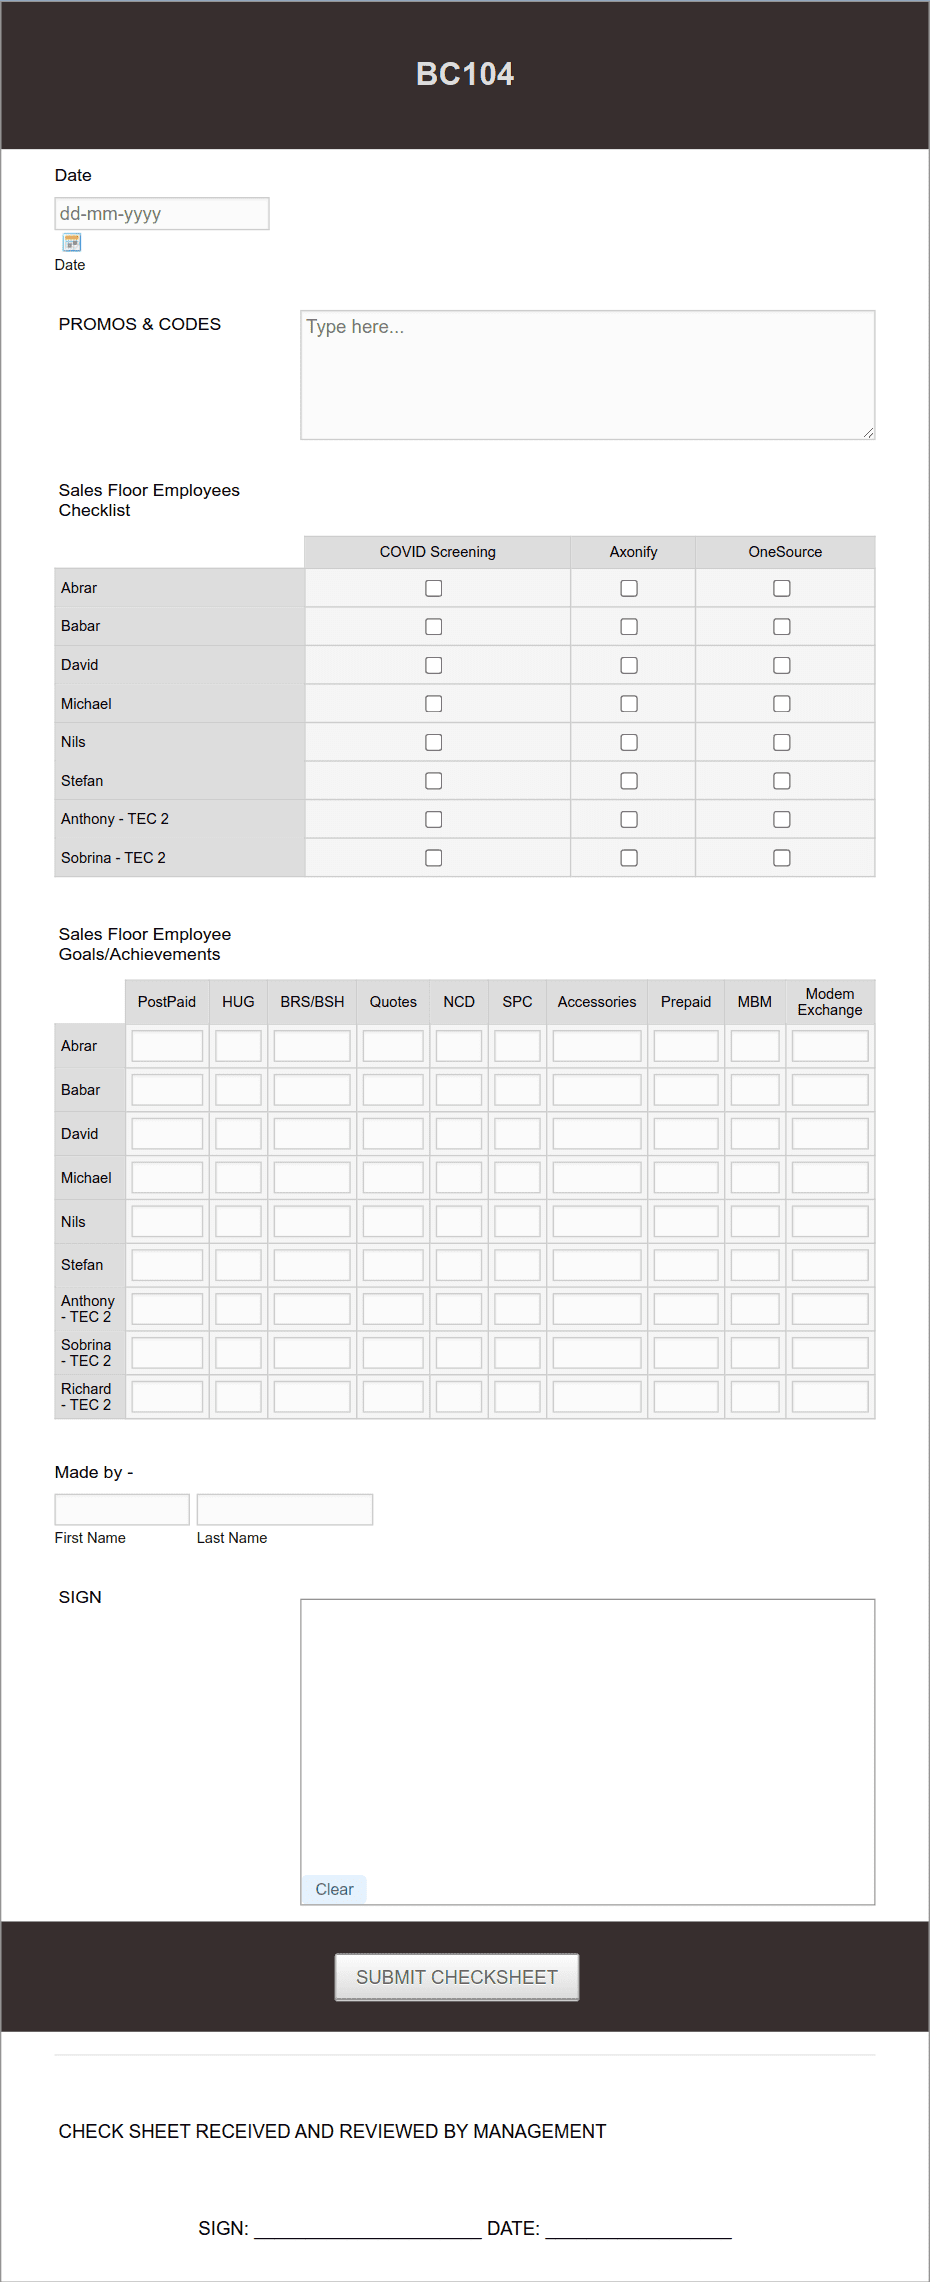Click the Clear button in the signature area
Screen dimensions: 930x2282
click(x=333, y=1888)
